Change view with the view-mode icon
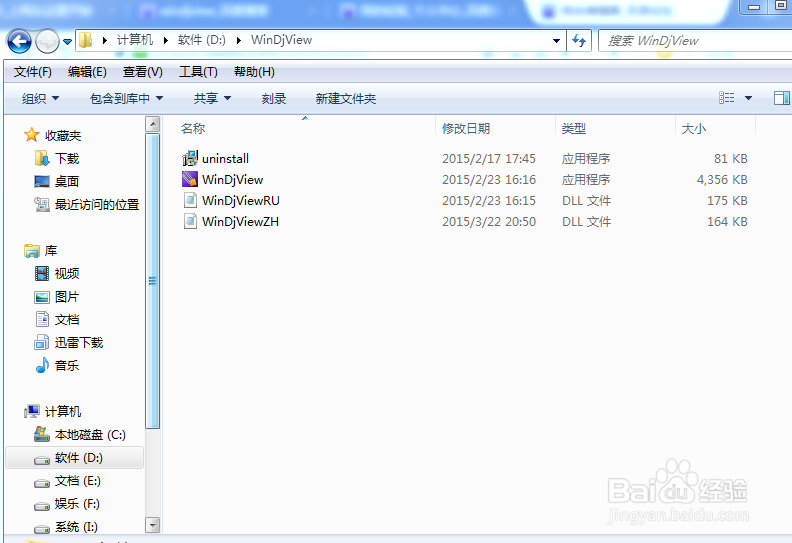The height and width of the screenshot is (543, 792). click(726, 97)
